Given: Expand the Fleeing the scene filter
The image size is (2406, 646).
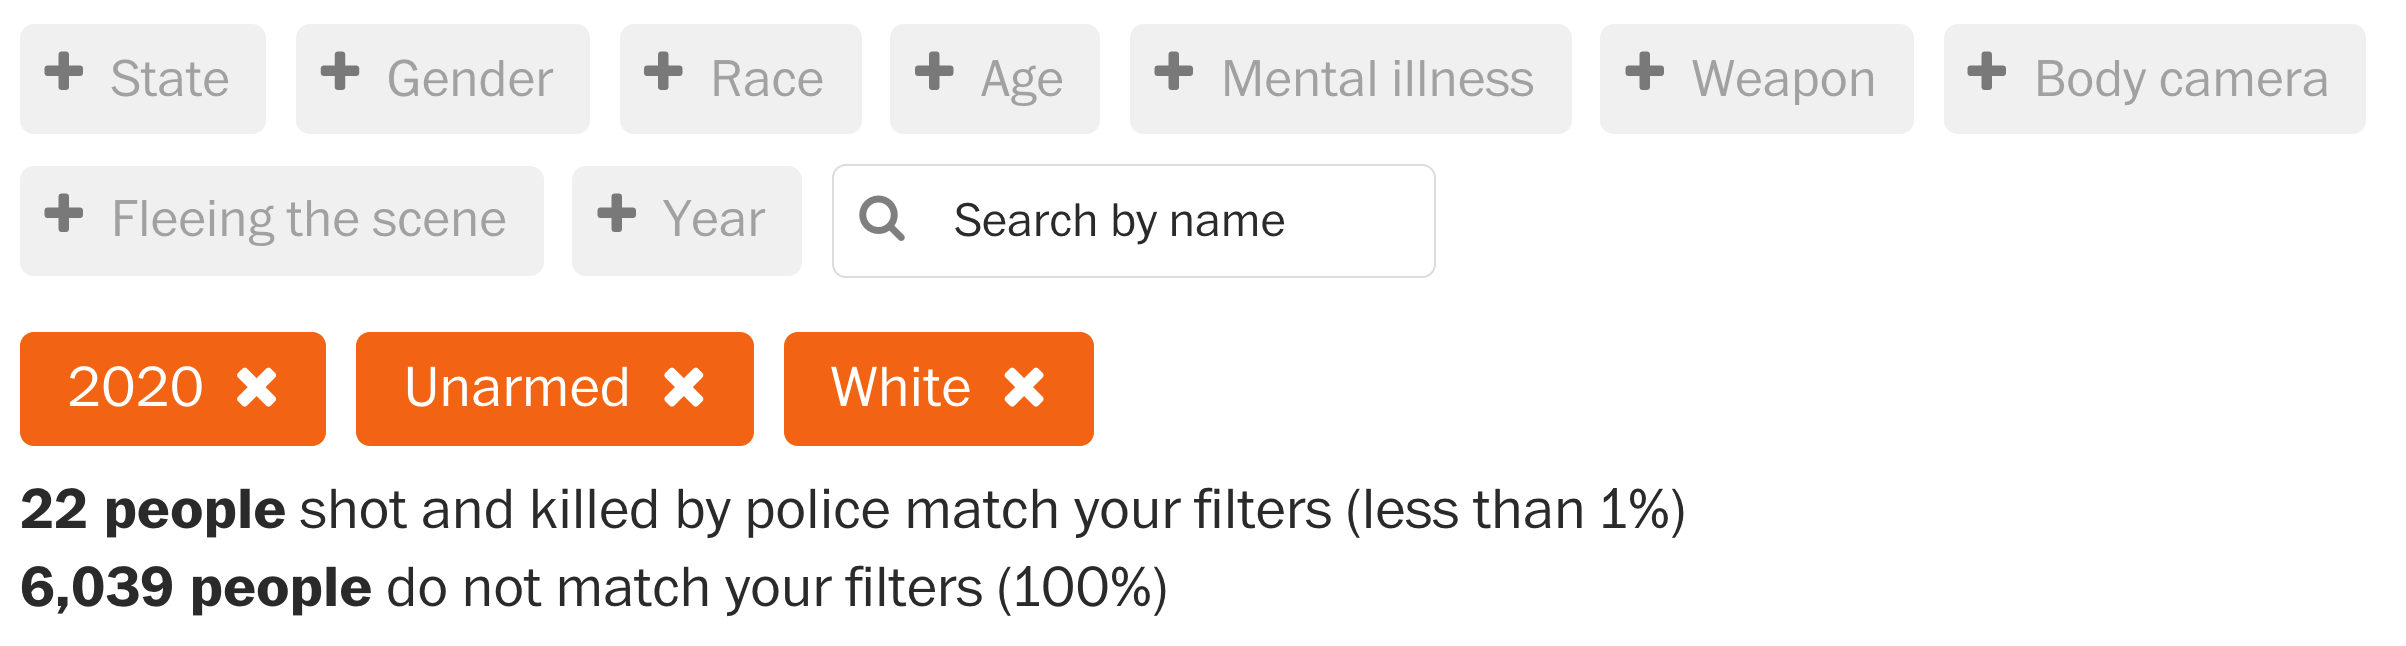Looking at the screenshot, I should (308, 220).
